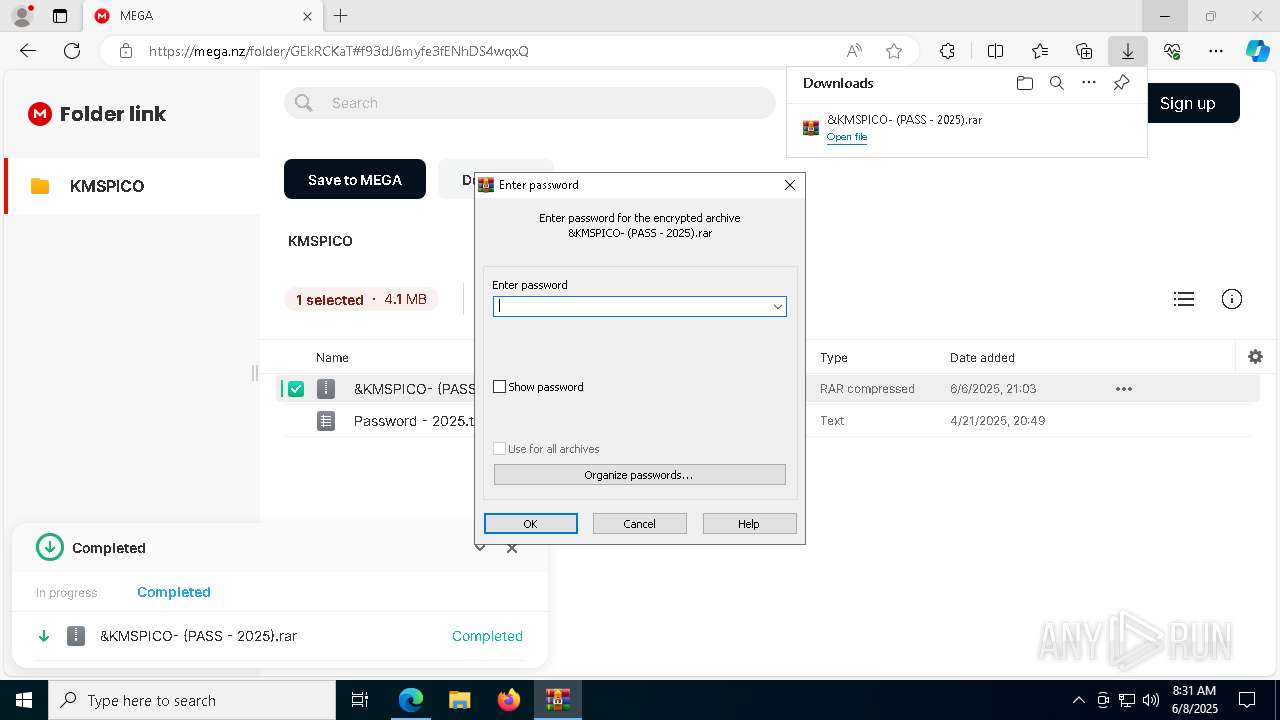
Task: Click the Read aloud icon
Action: [x=854, y=51]
